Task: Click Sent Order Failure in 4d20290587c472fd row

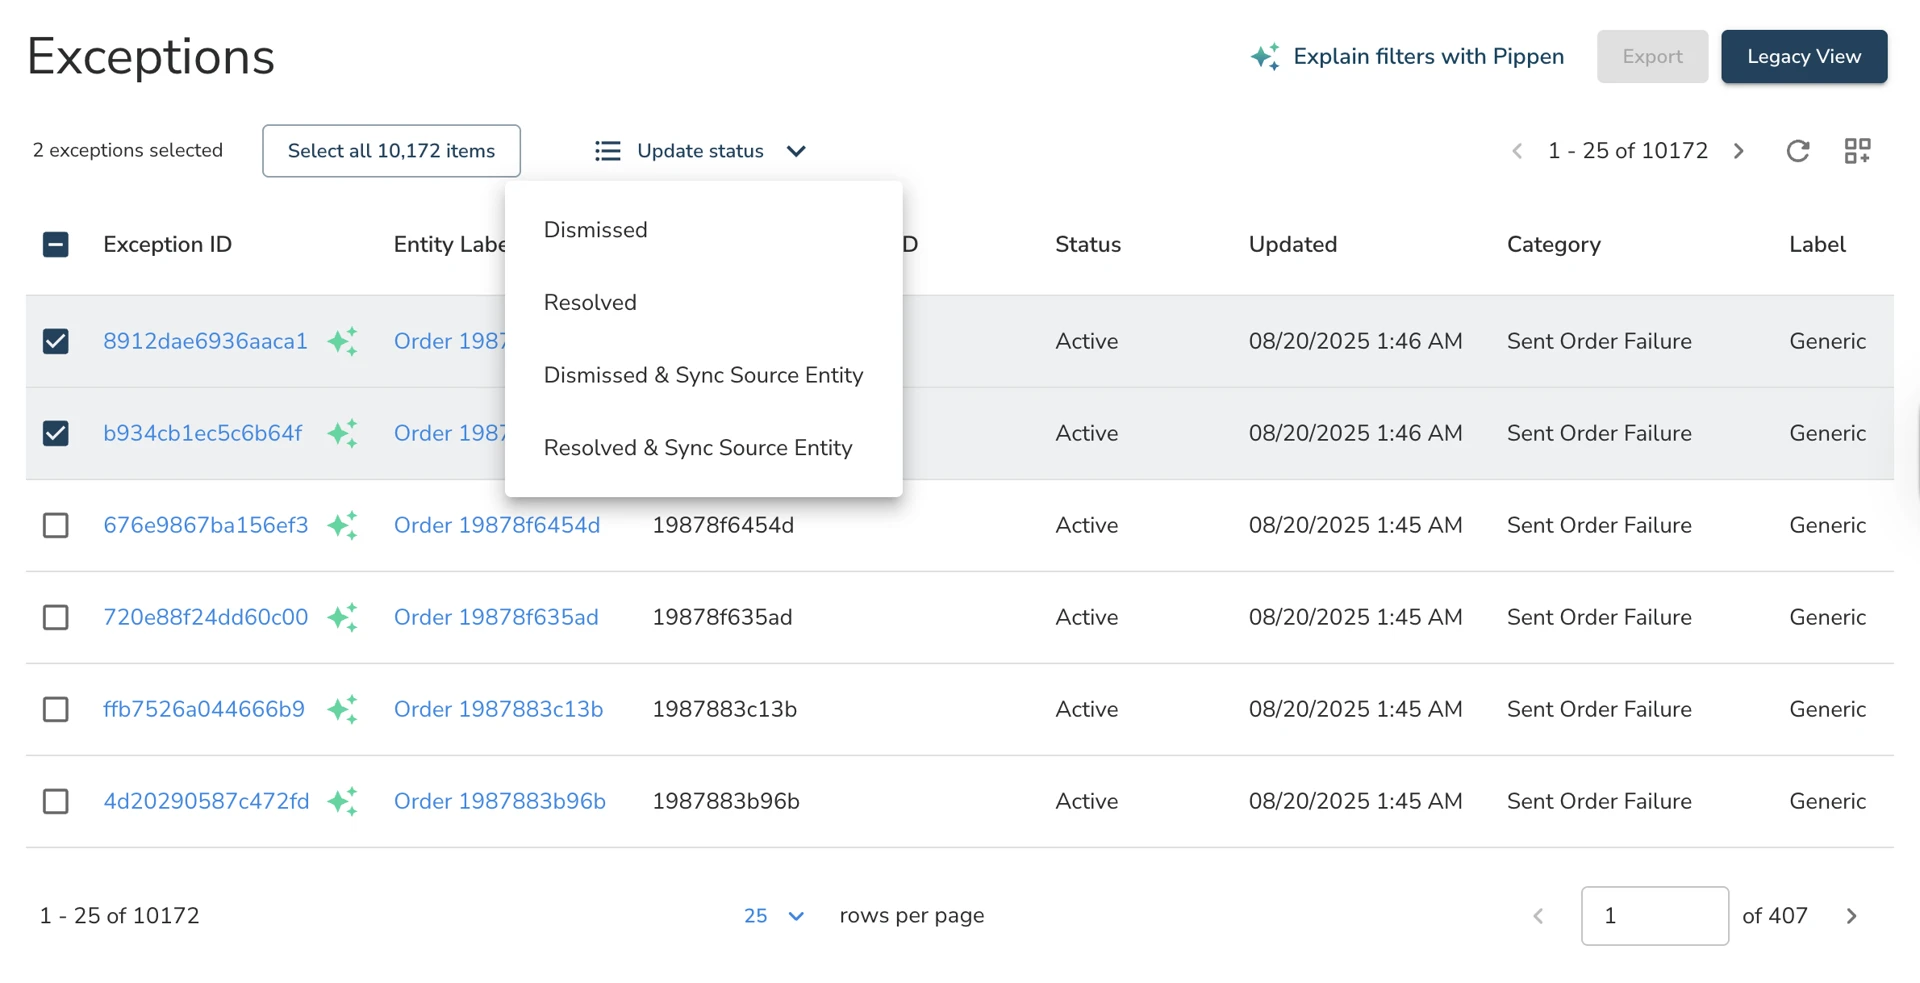Action: pyautogui.click(x=1599, y=801)
